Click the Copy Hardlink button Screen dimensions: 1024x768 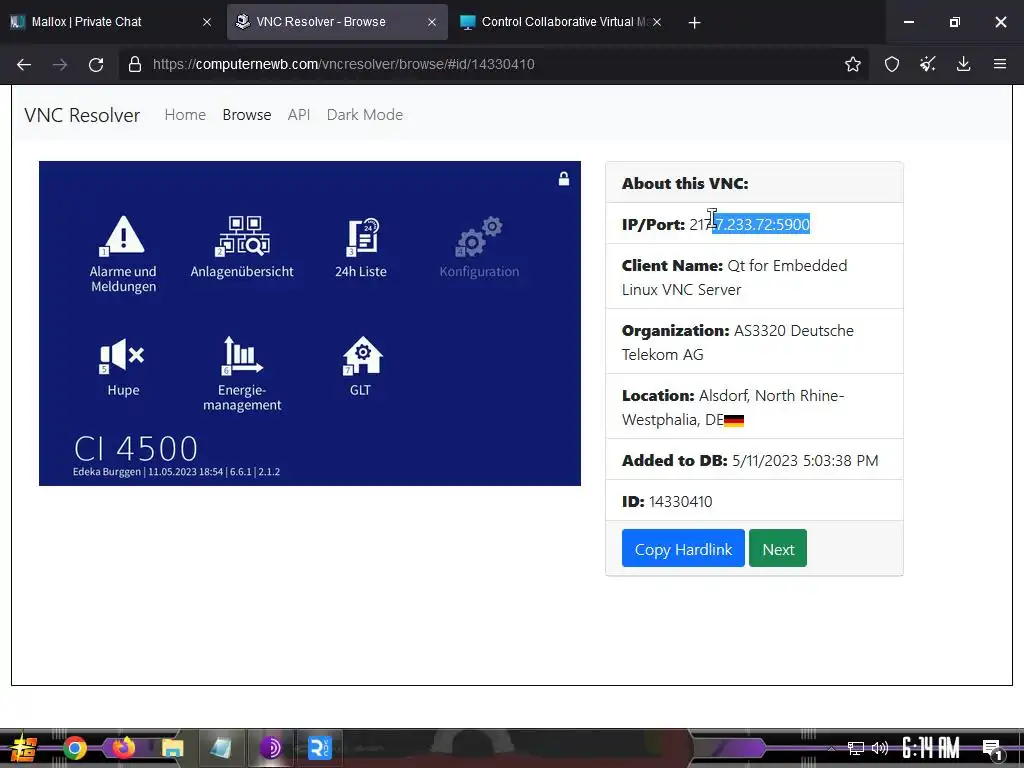683,549
